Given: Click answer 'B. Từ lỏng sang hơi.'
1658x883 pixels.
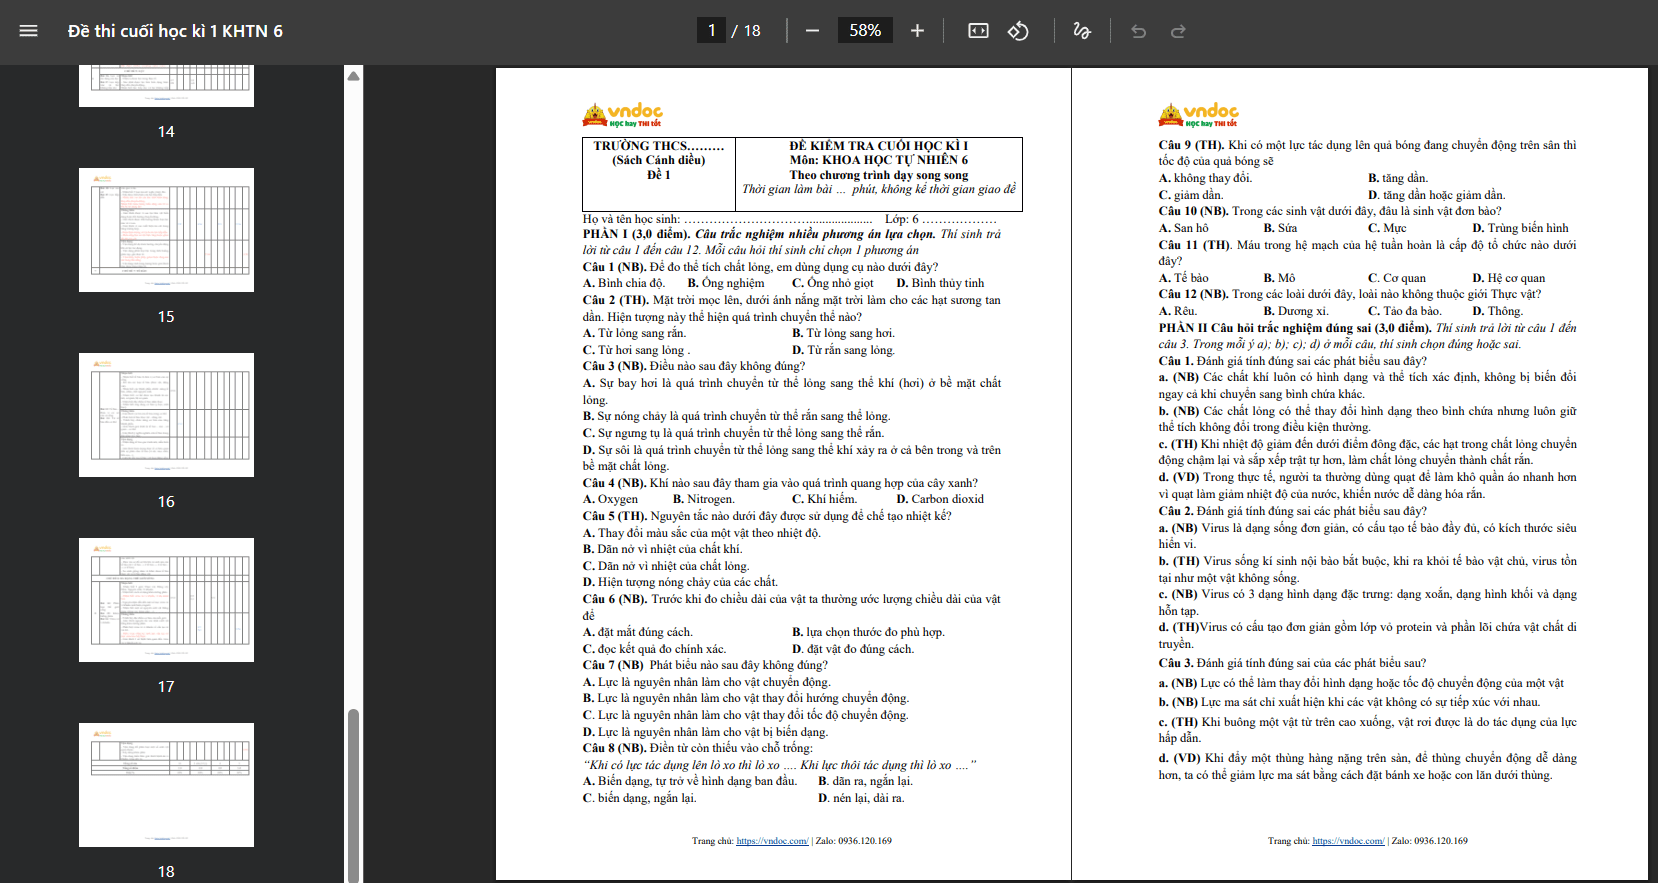Looking at the screenshot, I should coord(844,333).
